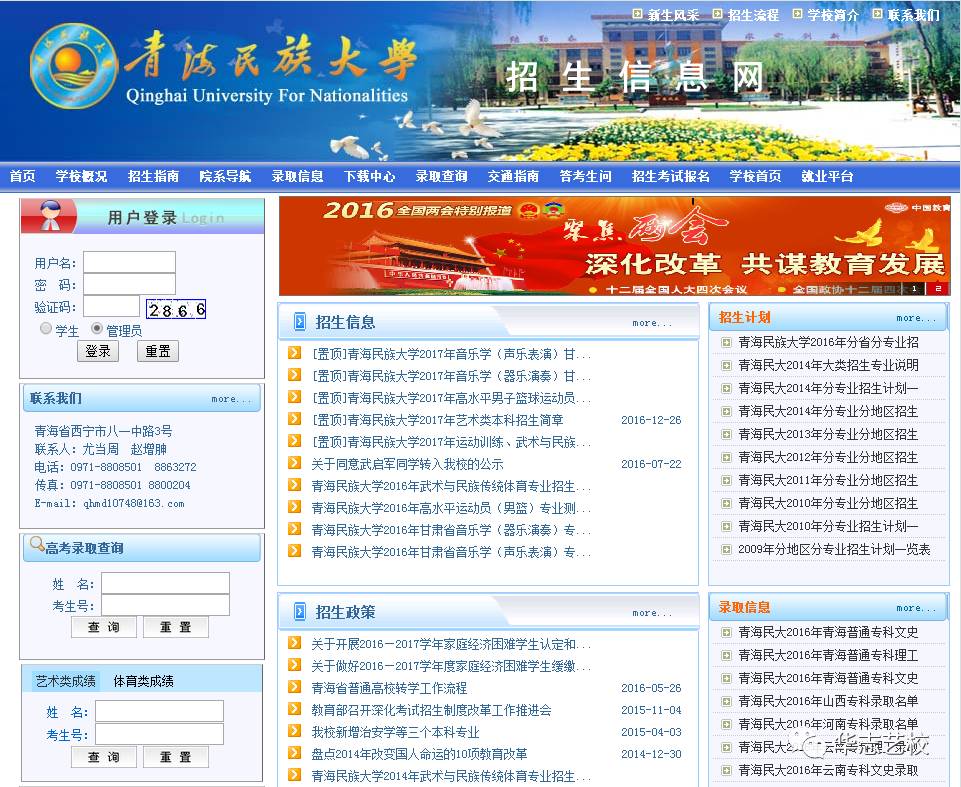
Task: Click 考生号 field in 高考录取查询
Action: 165,605
